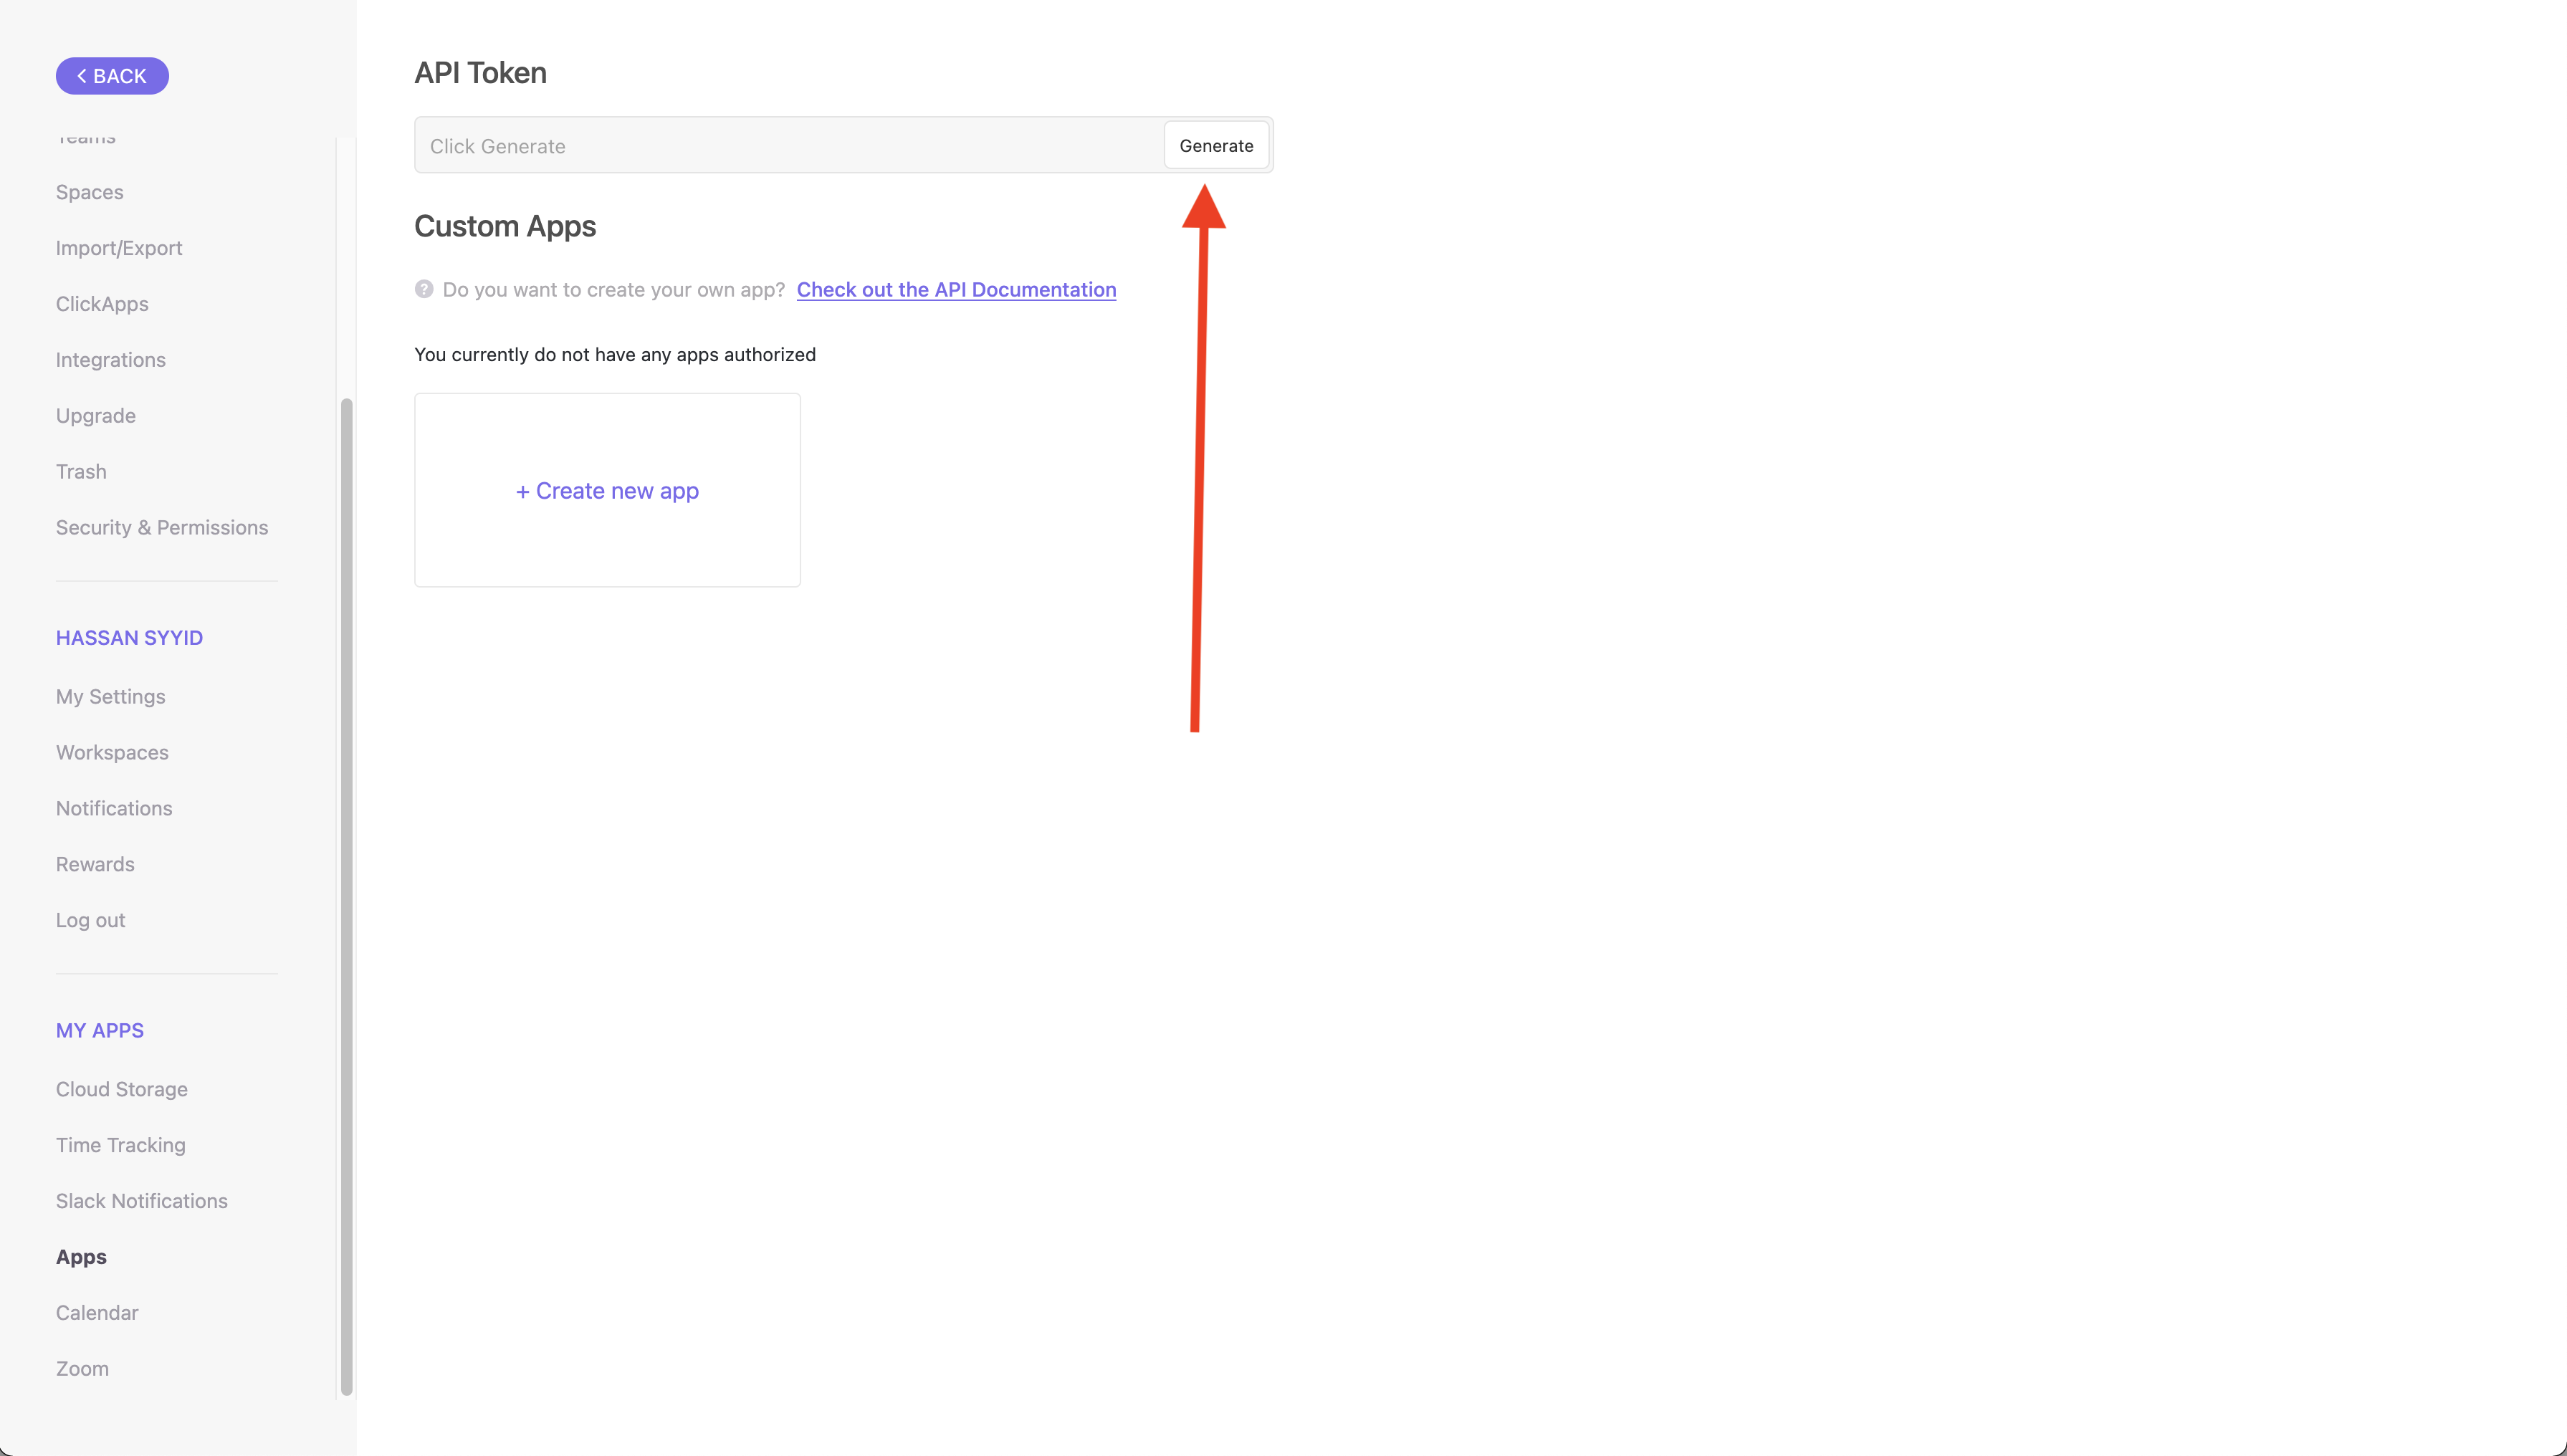2567x1456 pixels.
Task: Click the Generate API token button
Action: click(1215, 145)
